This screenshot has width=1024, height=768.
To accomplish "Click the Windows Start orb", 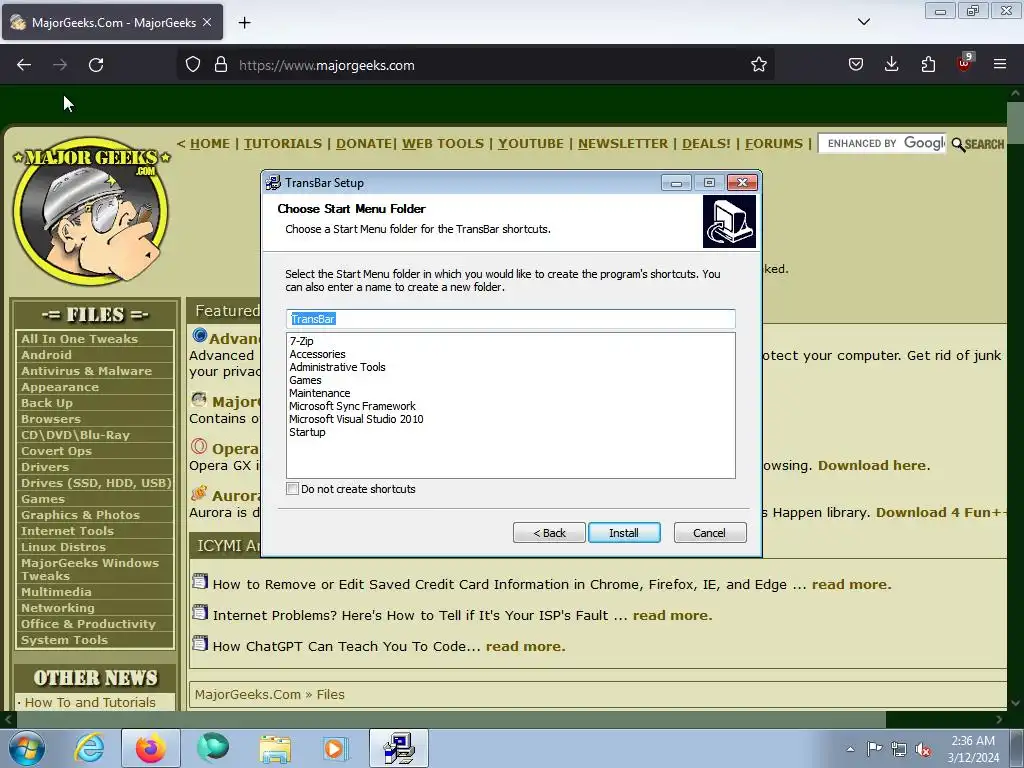I will click(26, 748).
